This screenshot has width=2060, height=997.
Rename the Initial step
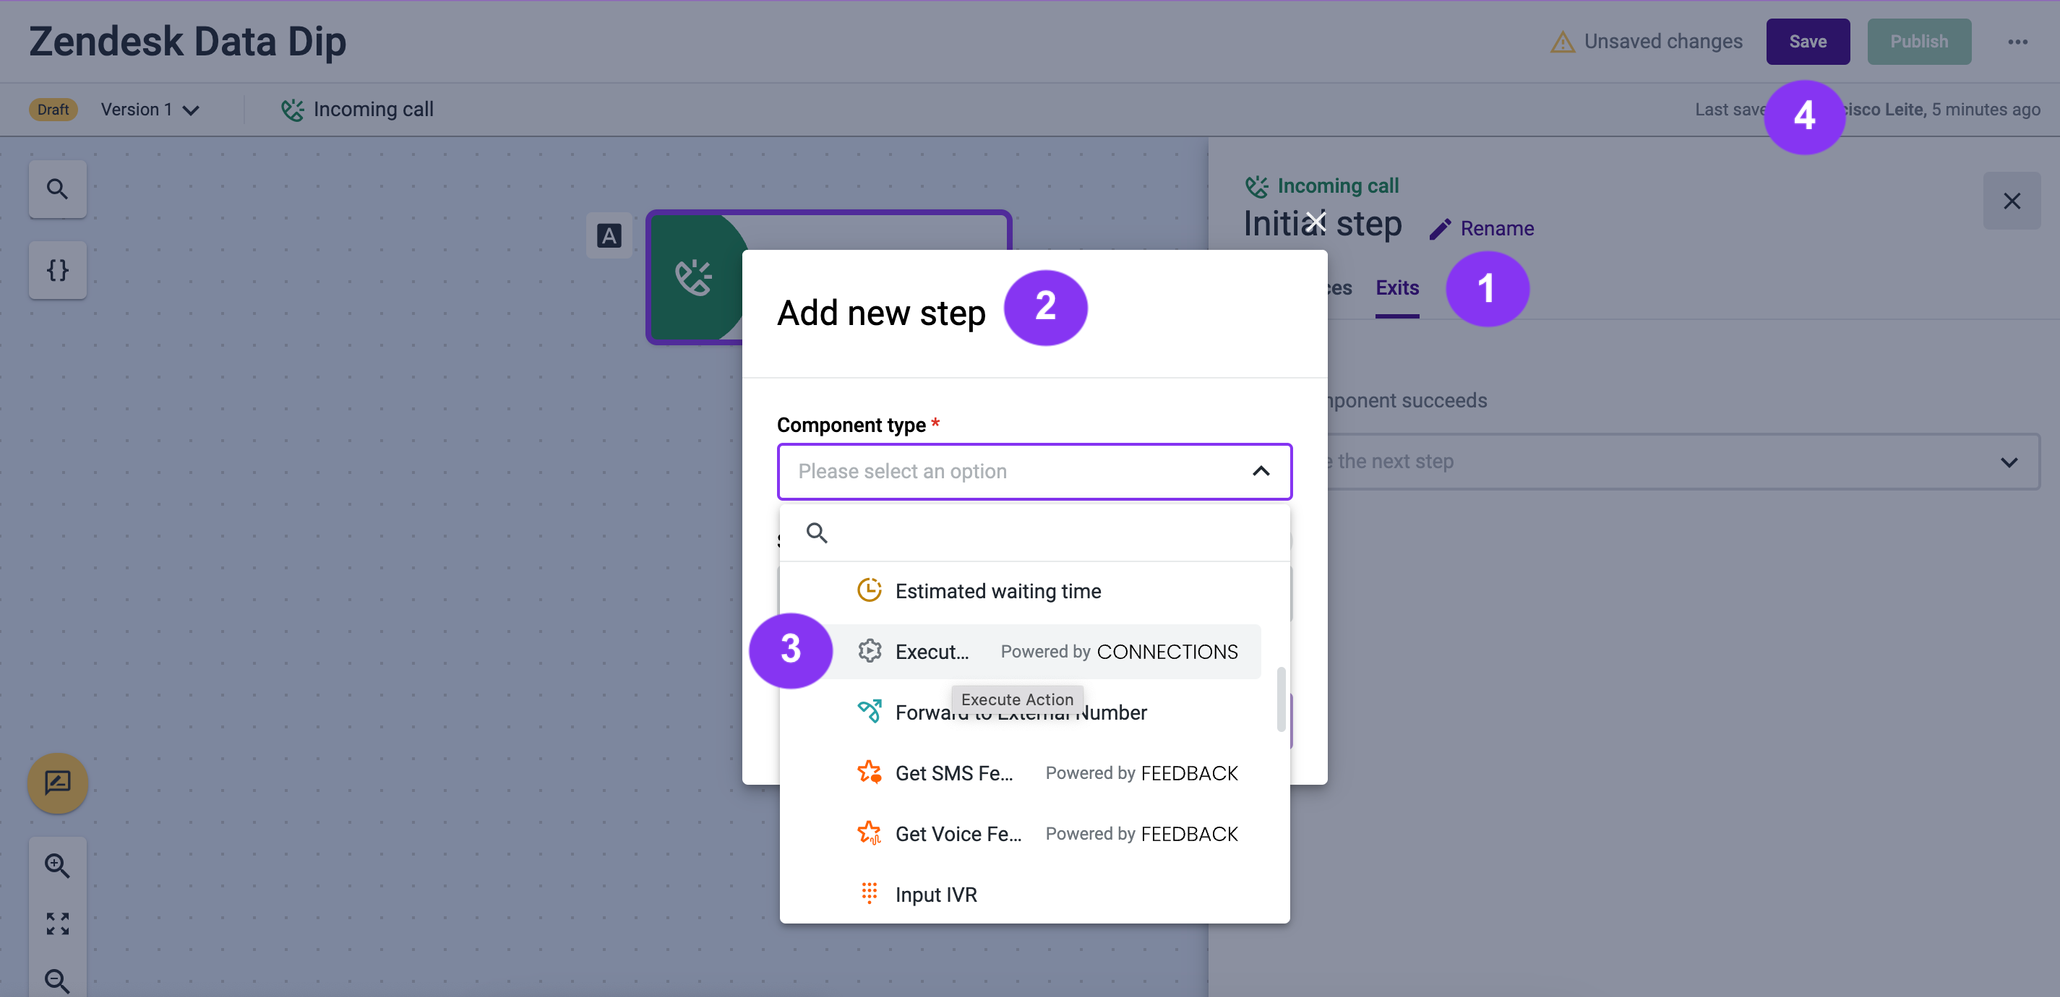1482,229
